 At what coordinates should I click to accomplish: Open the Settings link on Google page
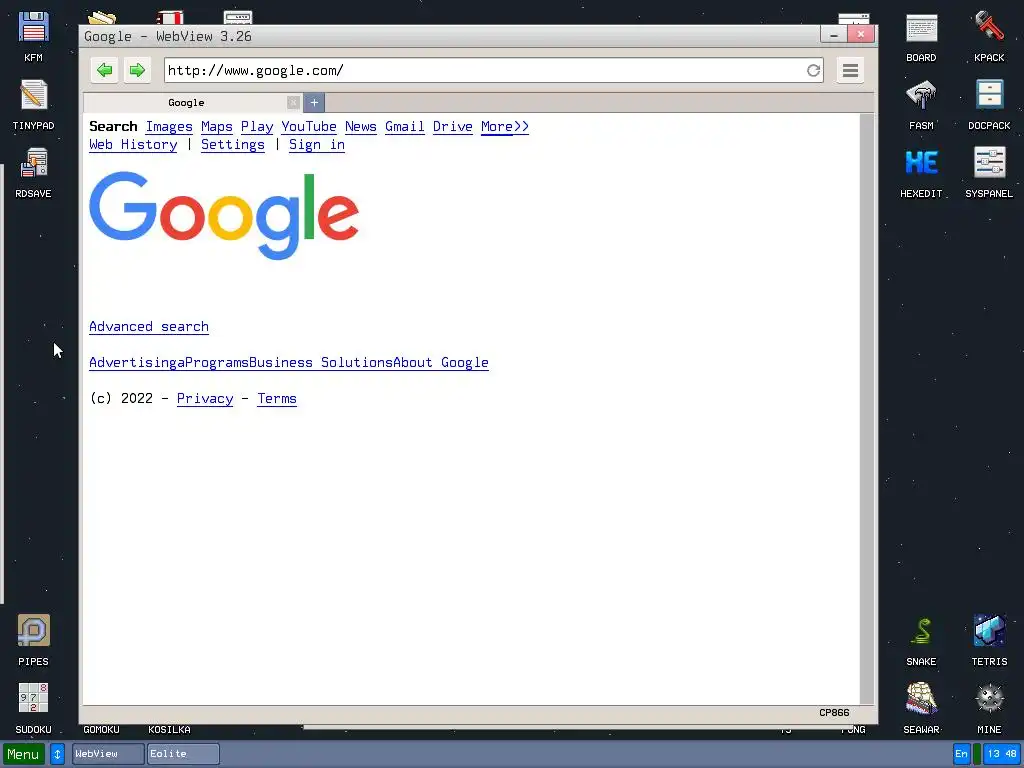[233, 145]
